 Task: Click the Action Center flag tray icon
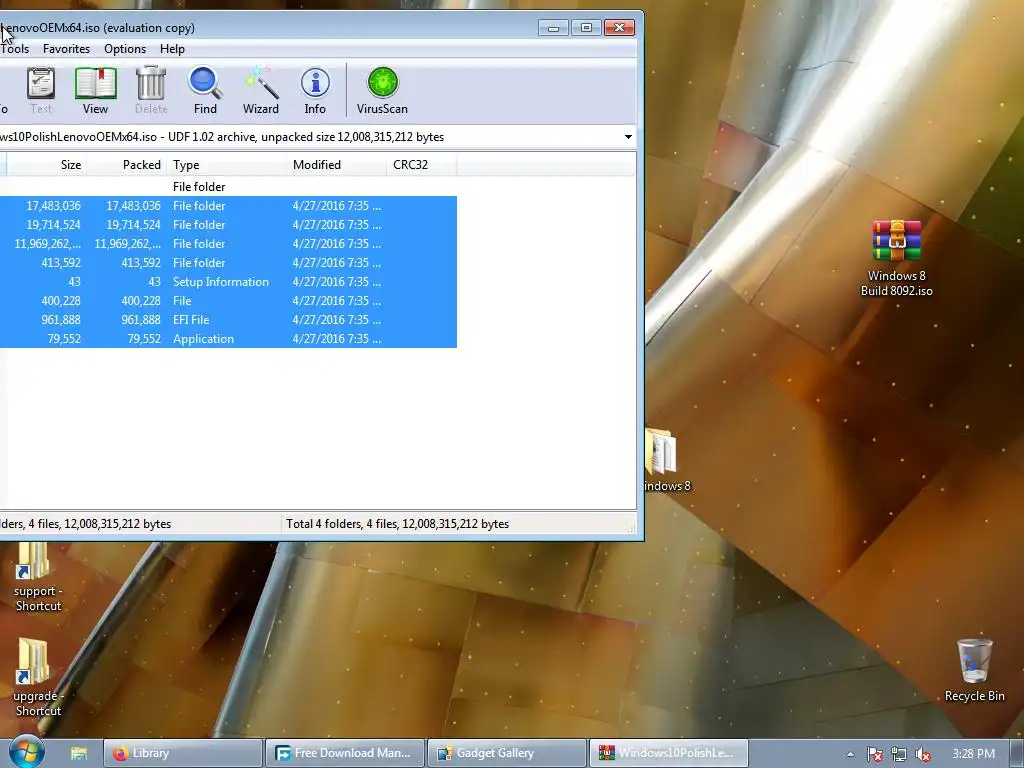(x=874, y=754)
